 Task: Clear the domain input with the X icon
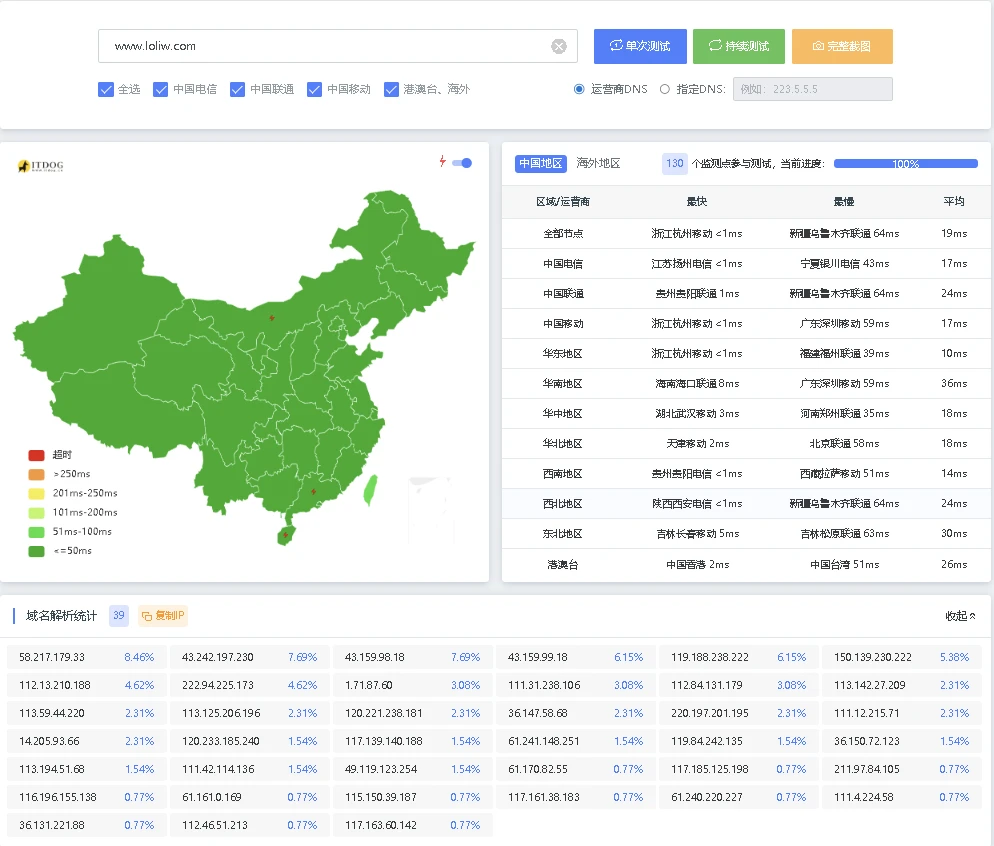coord(558,46)
